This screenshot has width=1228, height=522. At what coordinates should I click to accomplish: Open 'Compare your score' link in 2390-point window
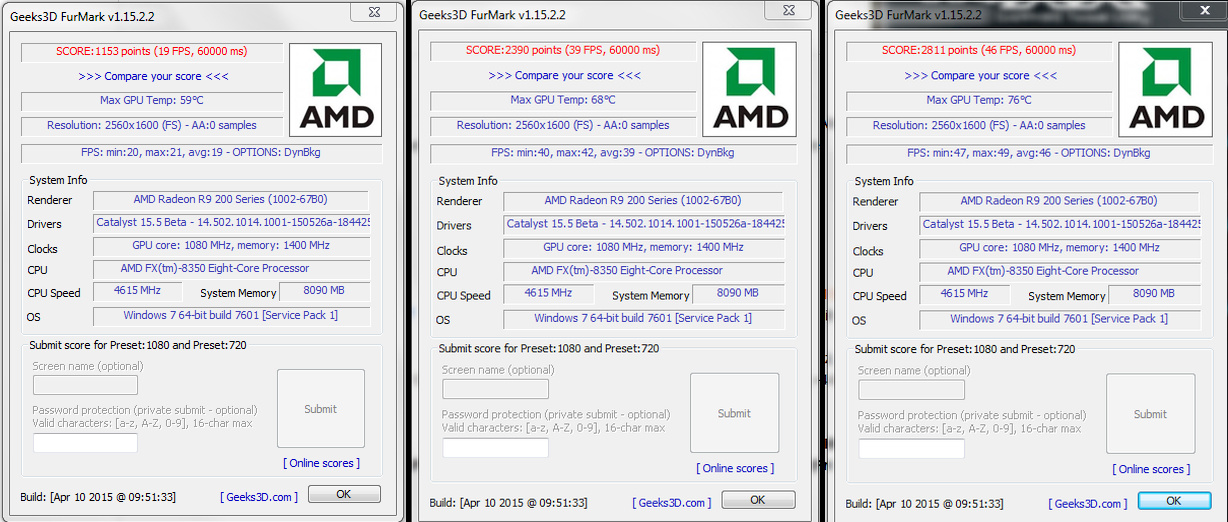[565, 75]
